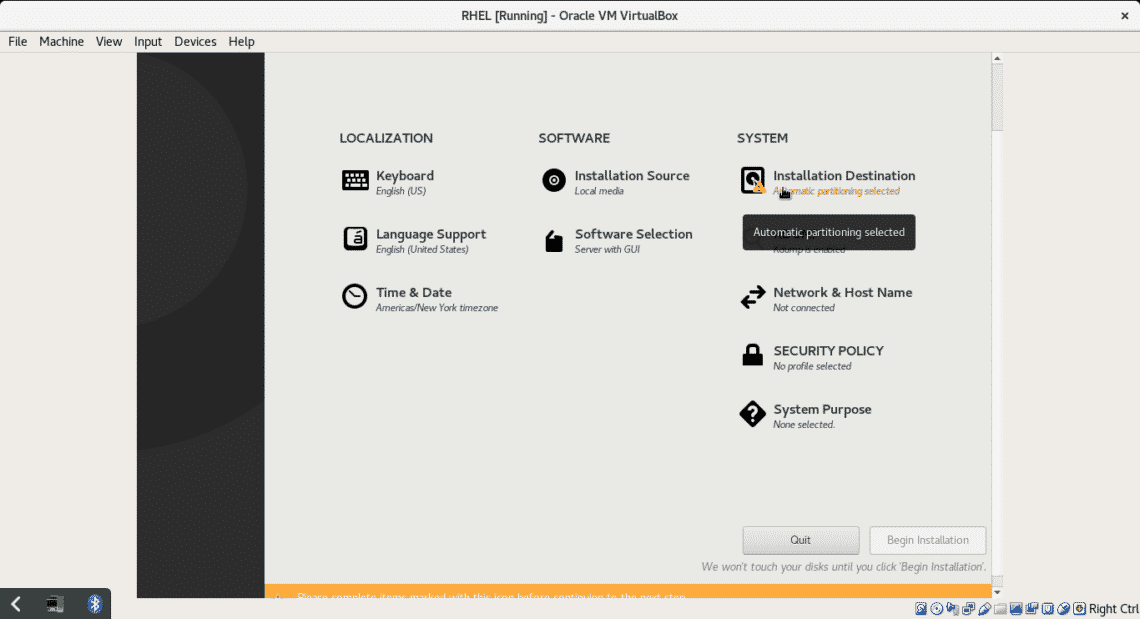This screenshot has height=619, width=1140.
Task: Open Installation Destination with warning badge
Action: tap(827, 182)
